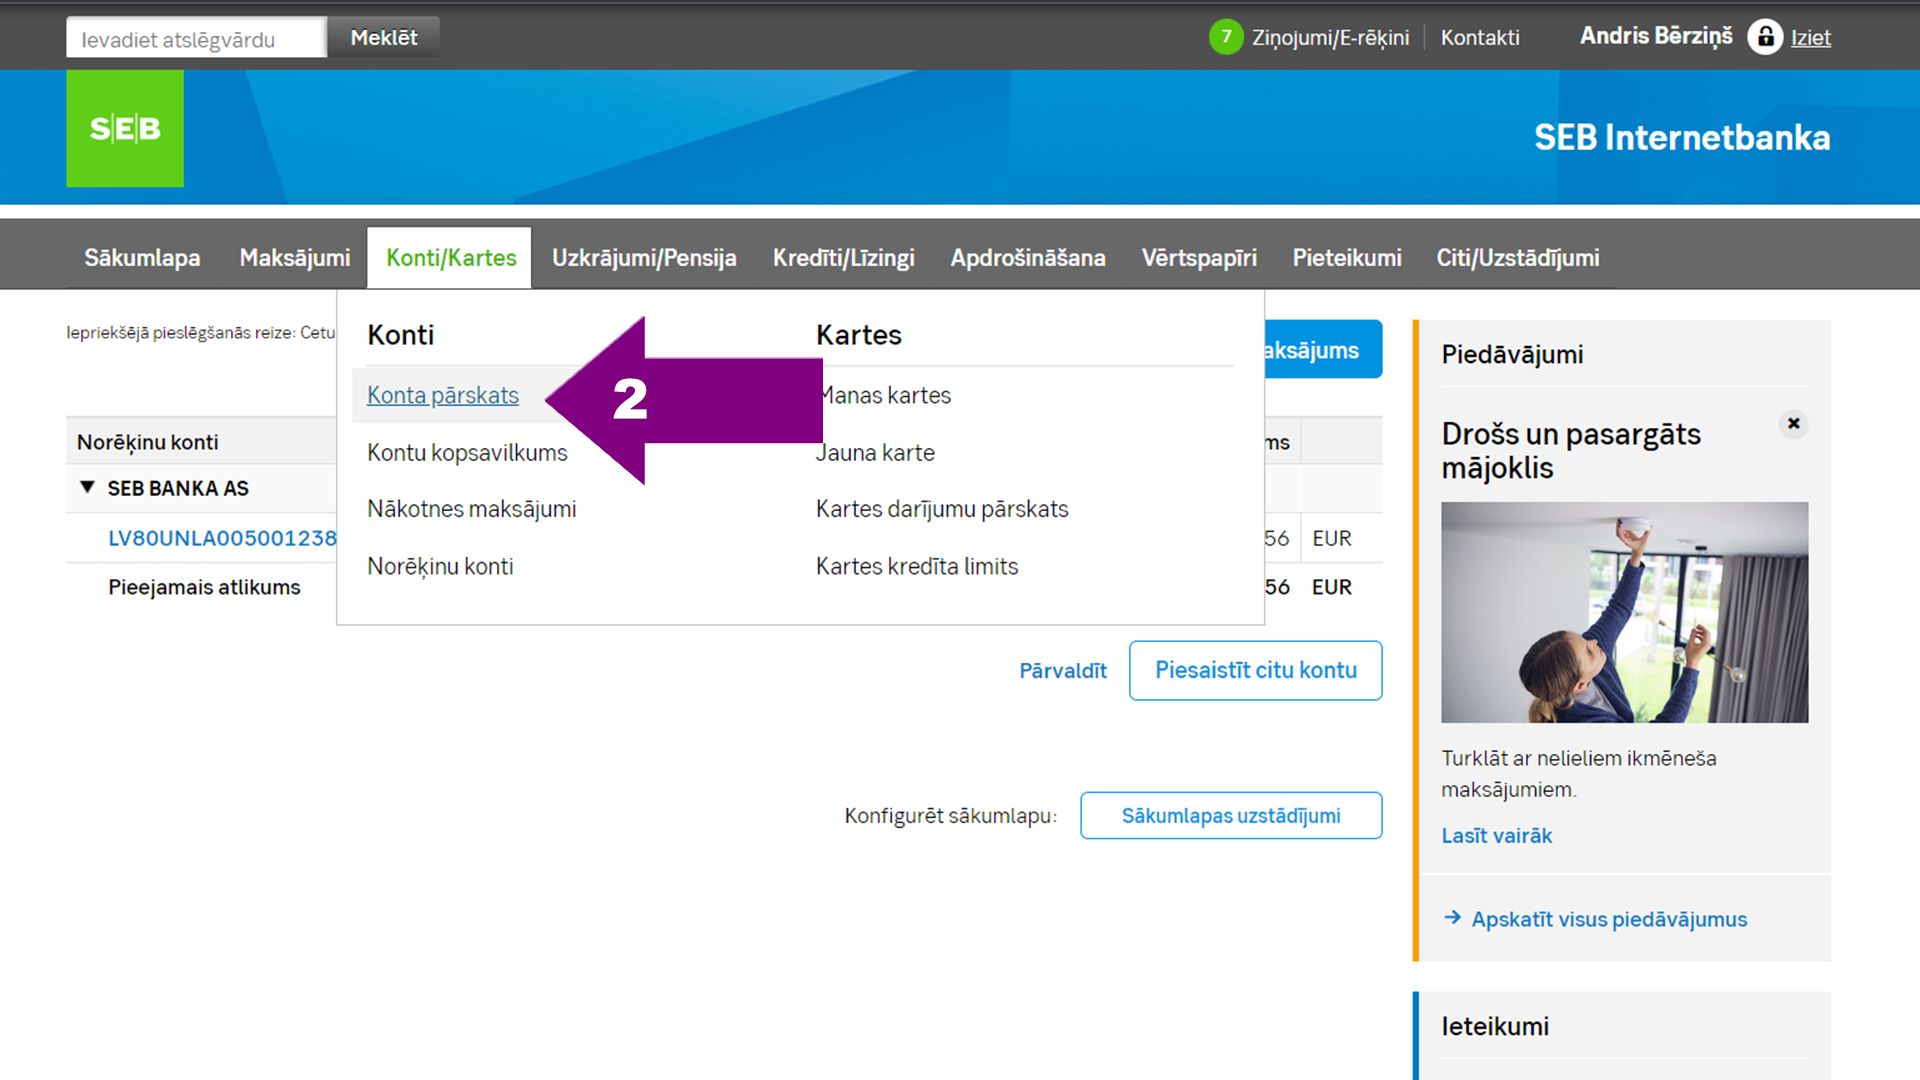Image resolution: width=1920 pixels, height=1080 pixels.
Task: Choose Kartes kredīta limits from menu
Action: click(917, 566)
